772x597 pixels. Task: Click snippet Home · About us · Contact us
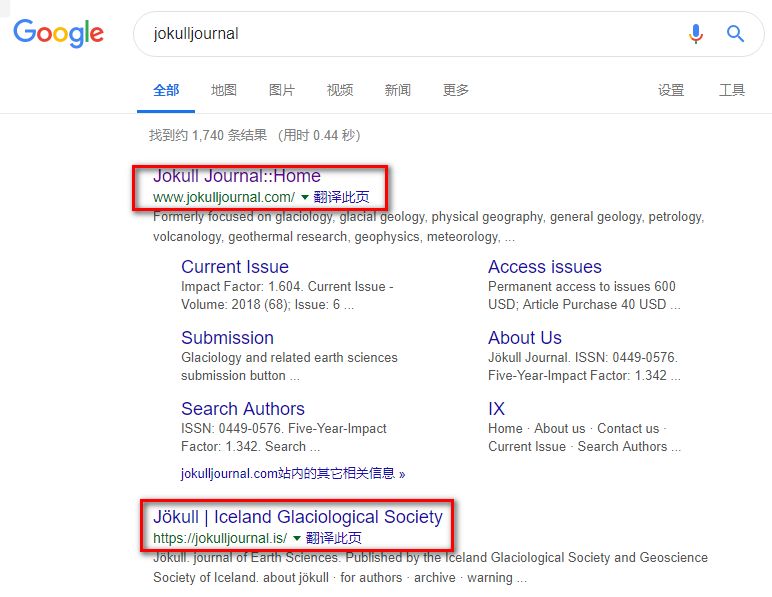pyautogui.click(x=578, y=429)
